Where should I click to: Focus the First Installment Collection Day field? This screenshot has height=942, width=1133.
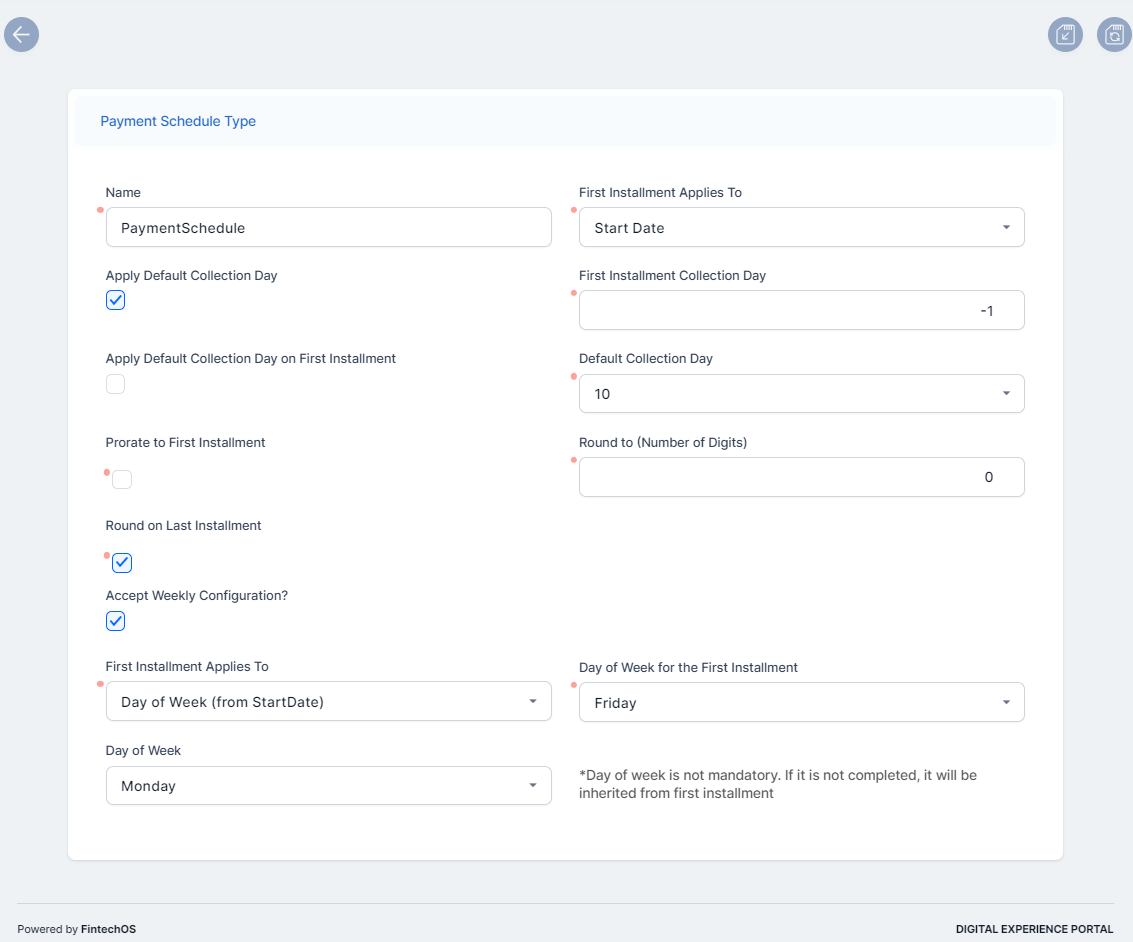(x=801, y=311)
